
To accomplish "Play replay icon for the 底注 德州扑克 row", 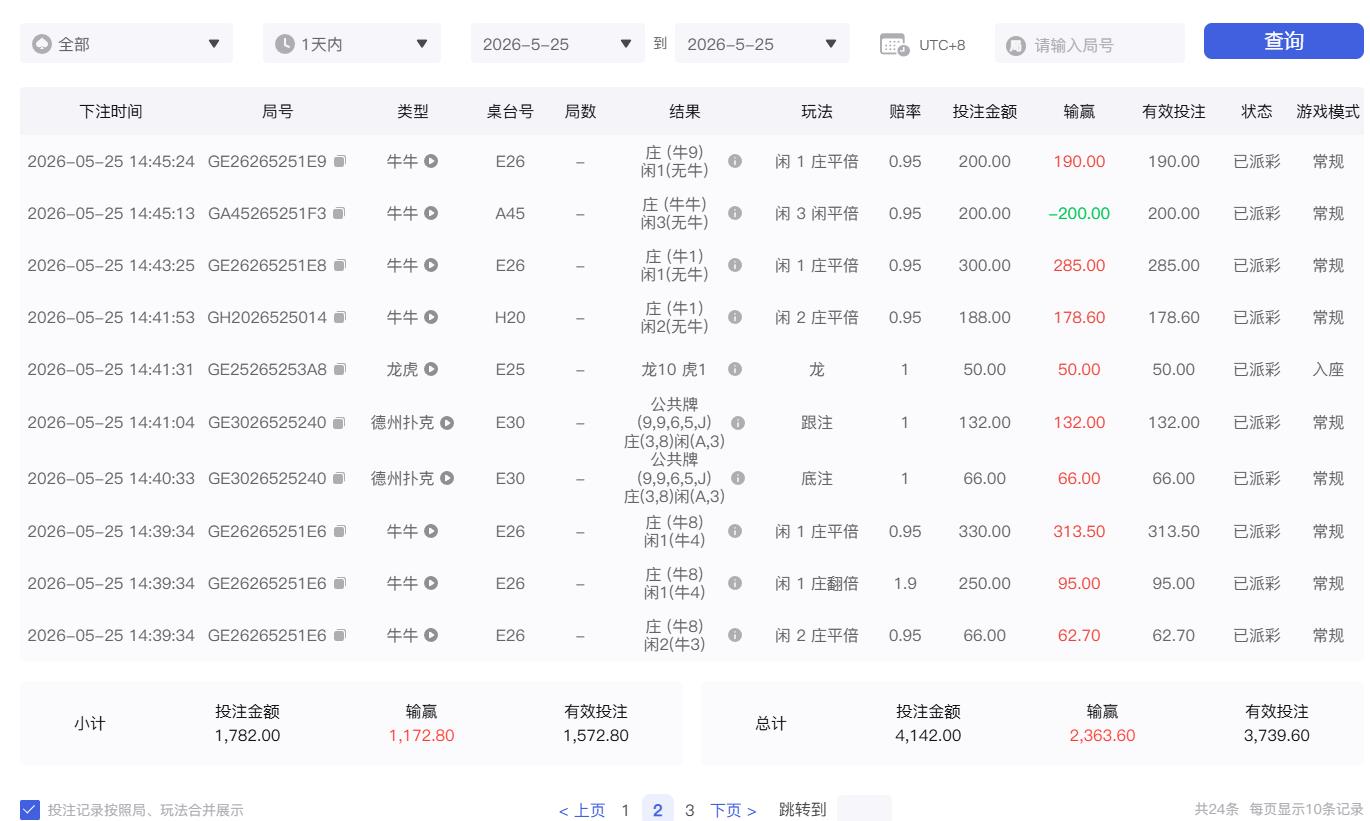I will [447, 478].
